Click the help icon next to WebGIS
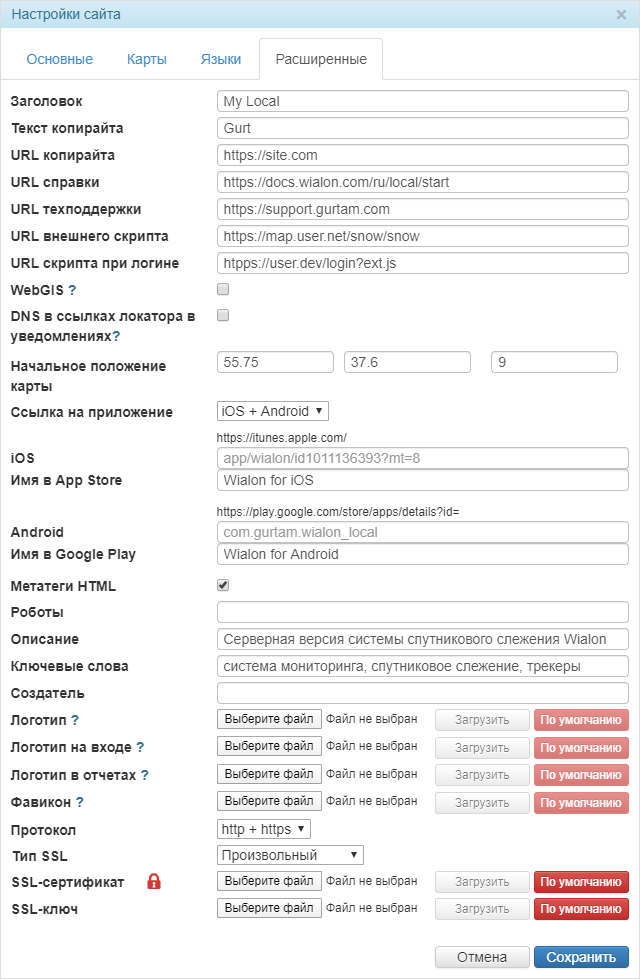640x979 pixels. click(x=72, y=291)
